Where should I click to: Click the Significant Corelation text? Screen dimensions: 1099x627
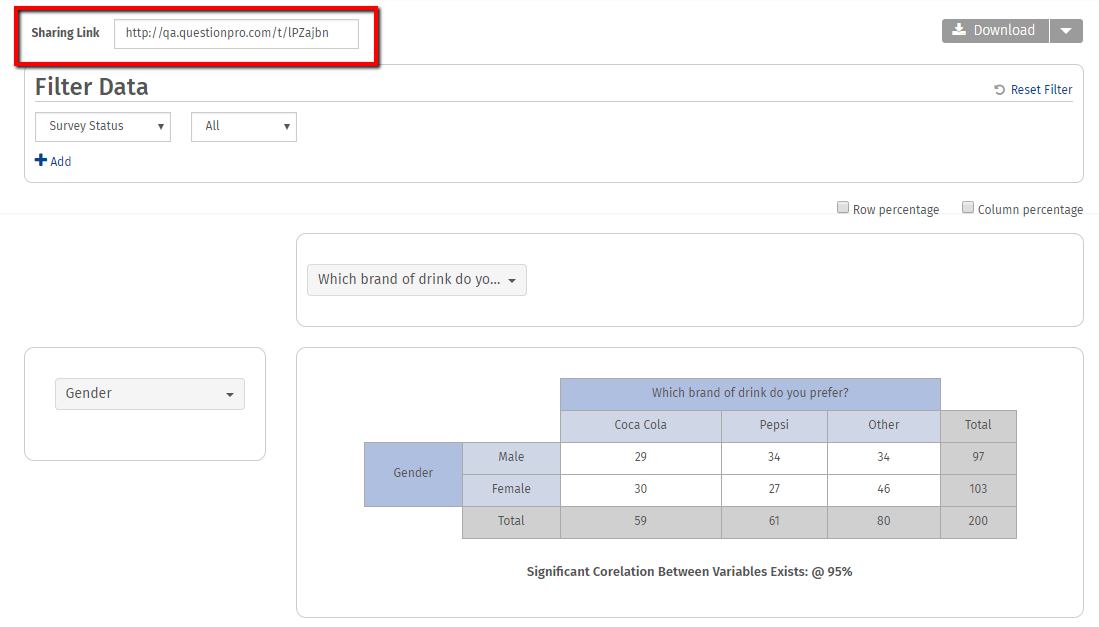[x=690, y=572]
